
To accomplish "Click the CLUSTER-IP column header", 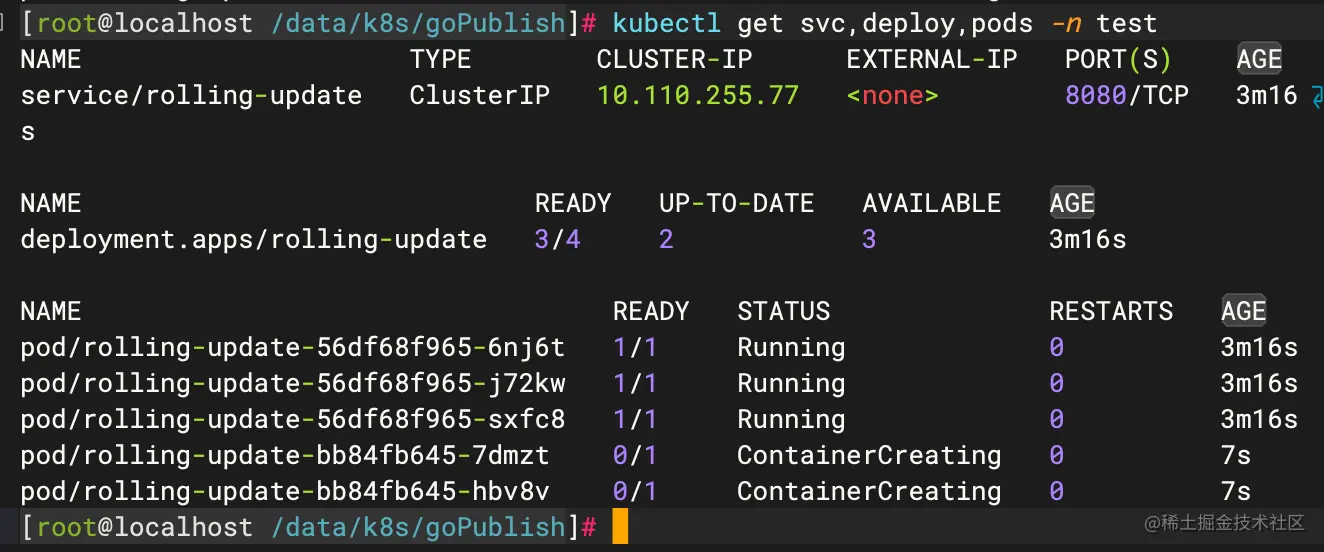I will 674,59.
